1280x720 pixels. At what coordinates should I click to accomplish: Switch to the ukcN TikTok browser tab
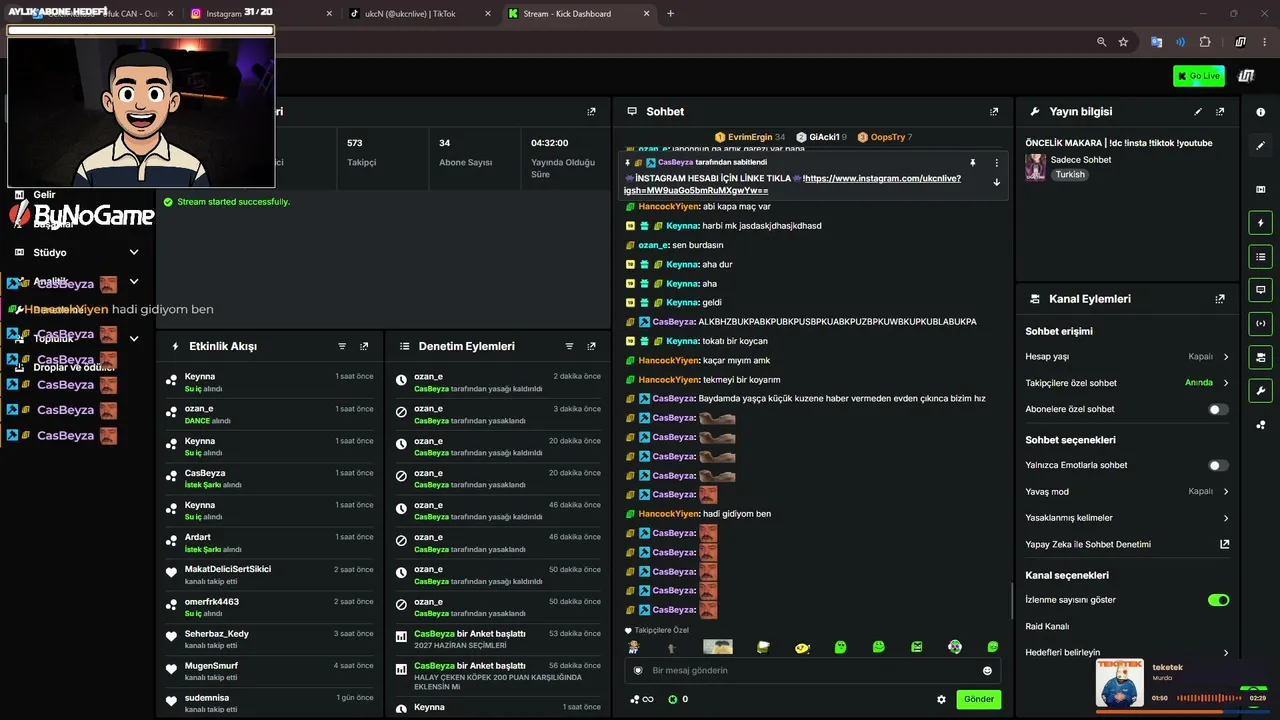[x=417, y=14]
